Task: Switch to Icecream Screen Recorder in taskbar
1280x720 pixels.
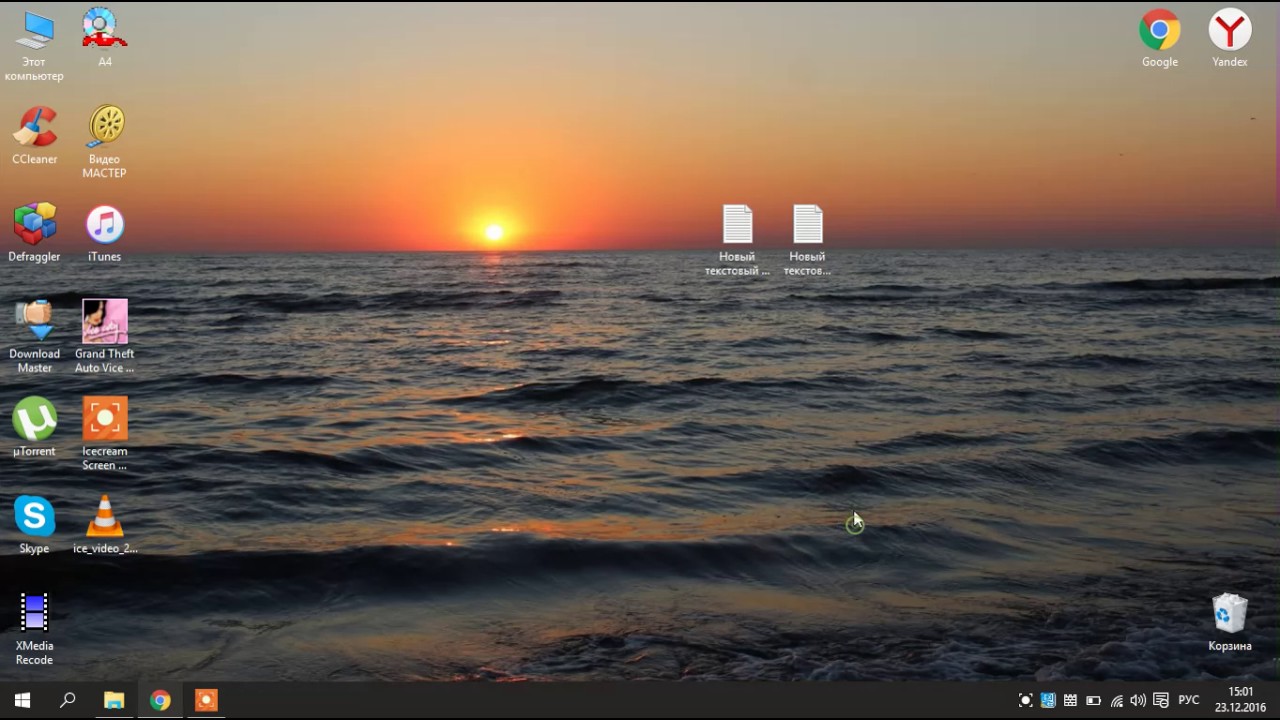Action: pos(206,700)
